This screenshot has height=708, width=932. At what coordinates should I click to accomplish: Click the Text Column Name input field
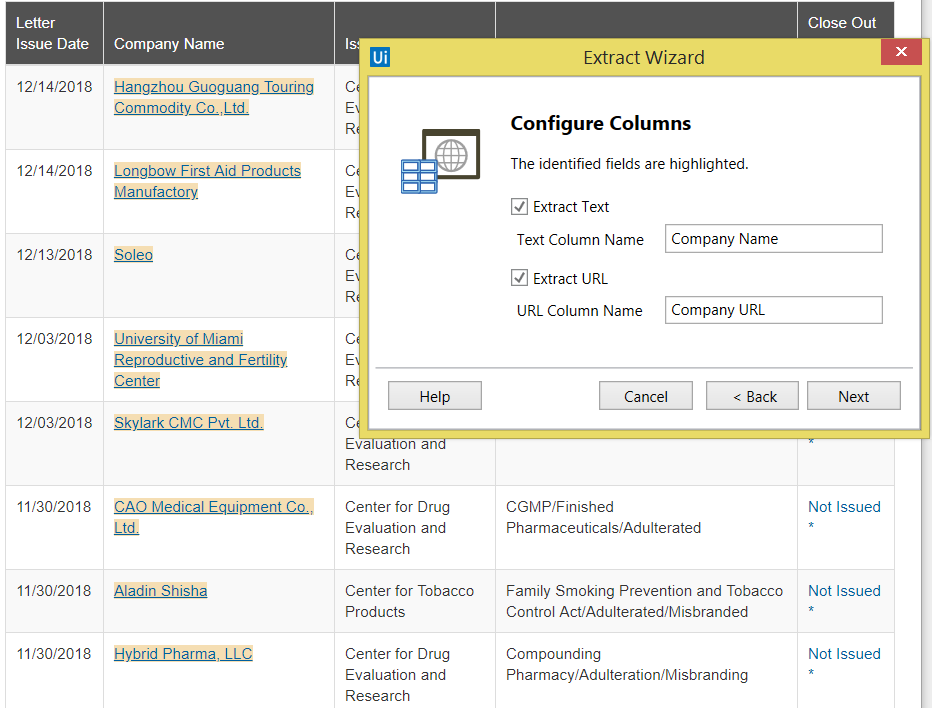pos(773,239)
